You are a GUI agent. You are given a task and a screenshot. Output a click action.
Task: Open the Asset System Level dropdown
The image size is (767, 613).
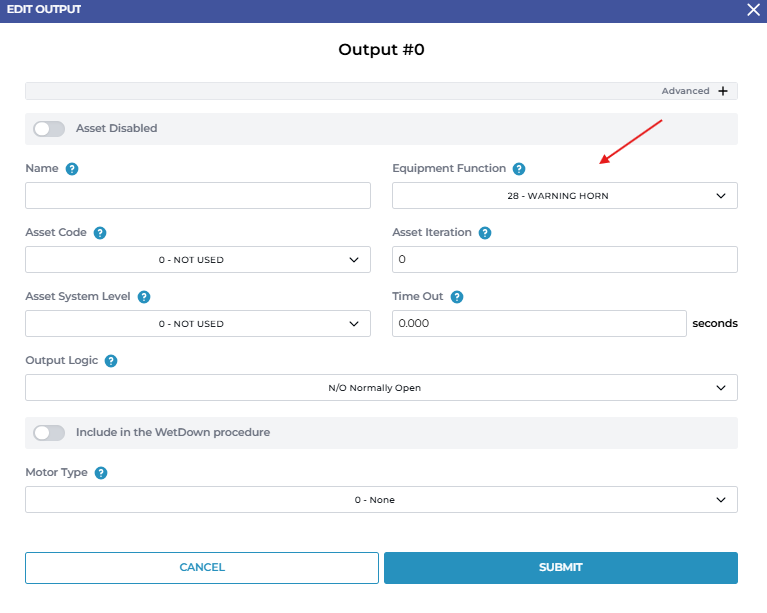tap(197, 324)
